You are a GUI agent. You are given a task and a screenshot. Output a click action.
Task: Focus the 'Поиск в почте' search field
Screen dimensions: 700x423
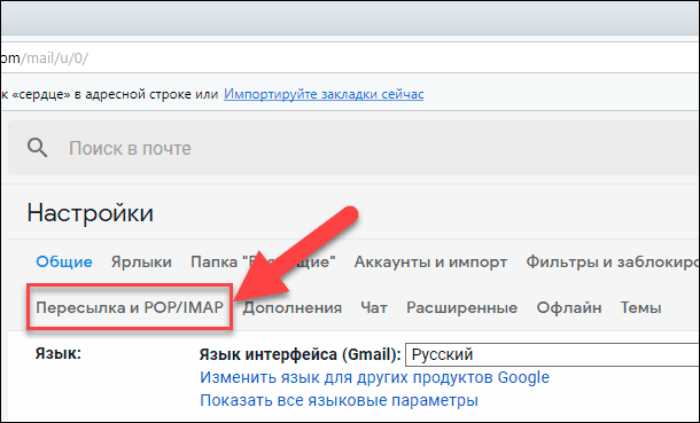354,148
